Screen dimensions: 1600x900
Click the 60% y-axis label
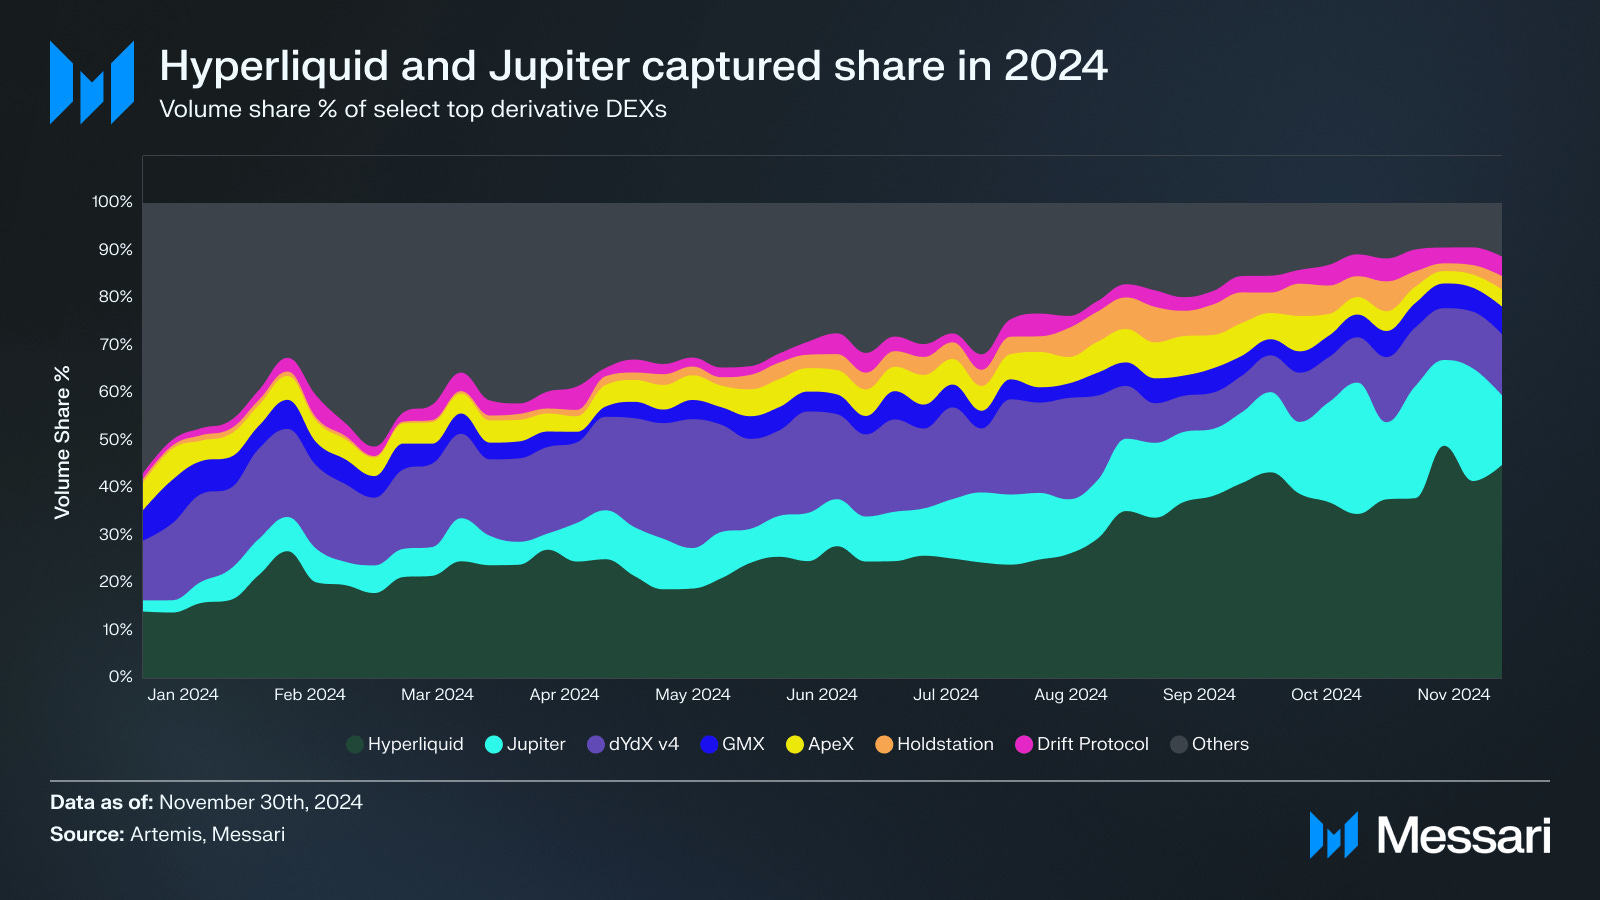click(x=115, y=392)
